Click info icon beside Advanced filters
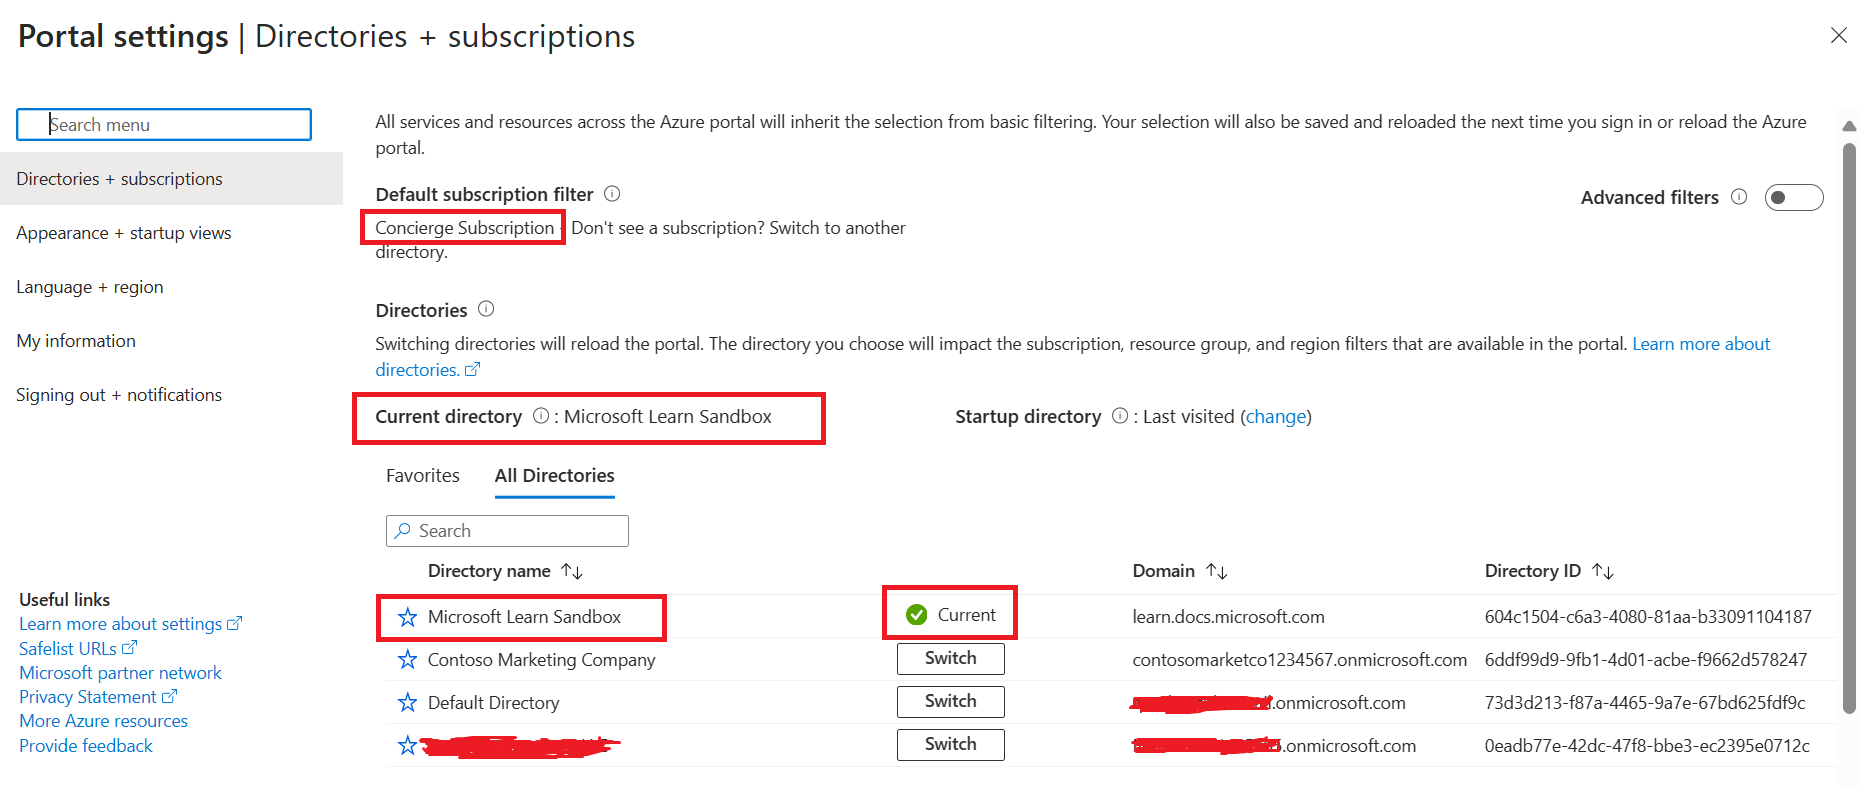1860x786 pixels. tap(1739, 197)
